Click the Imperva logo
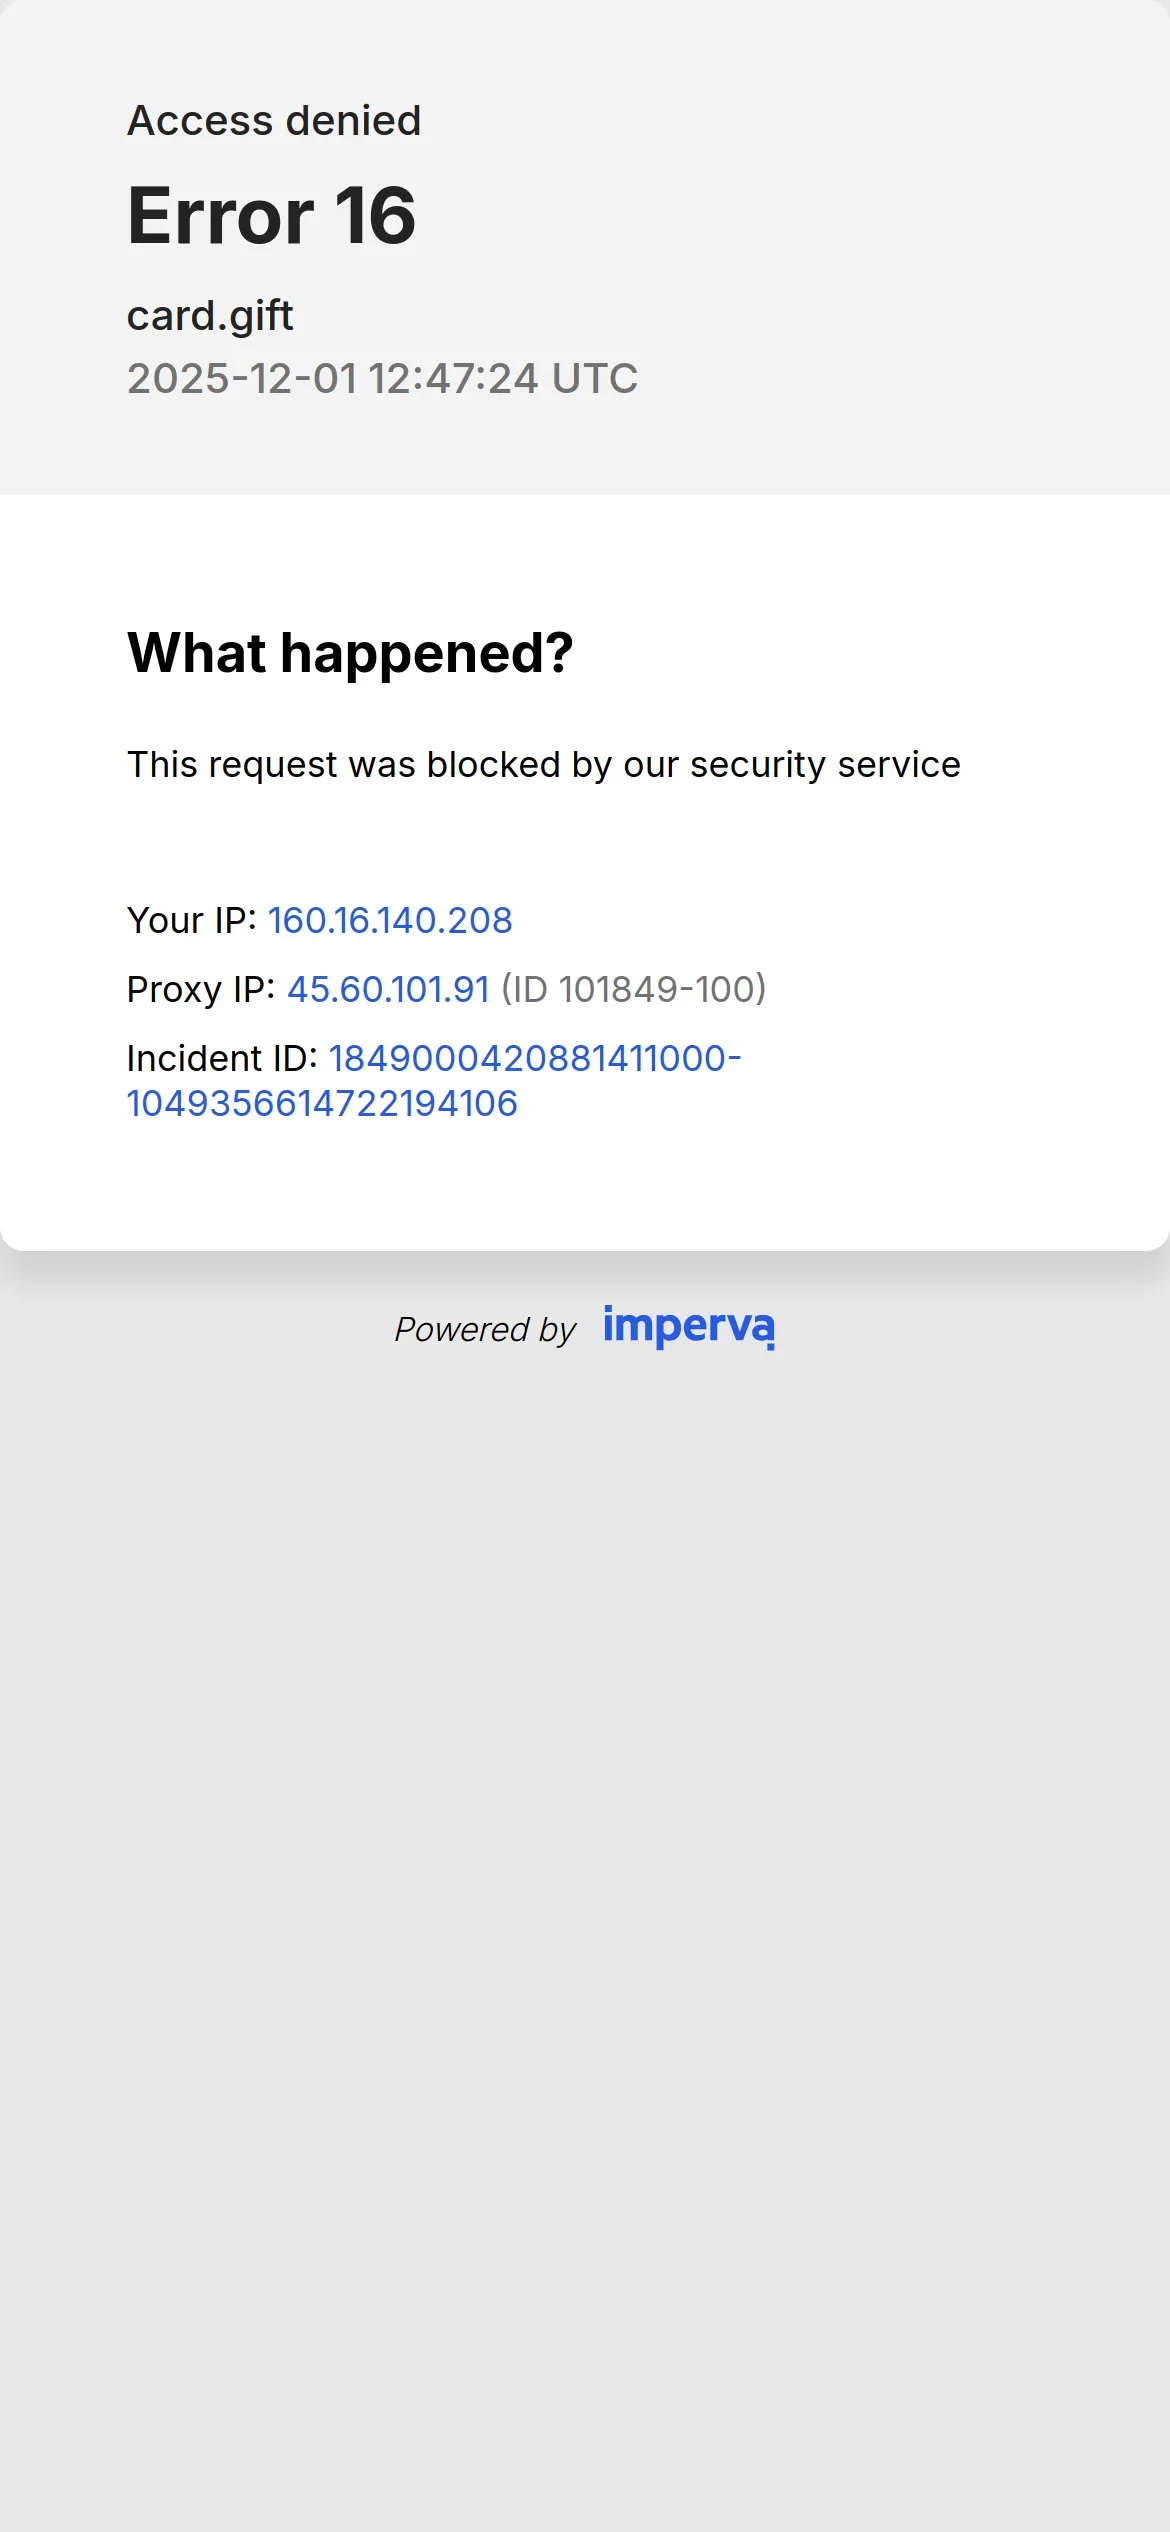Viewport: 1170px width, 2532px height. point(689,1327)
